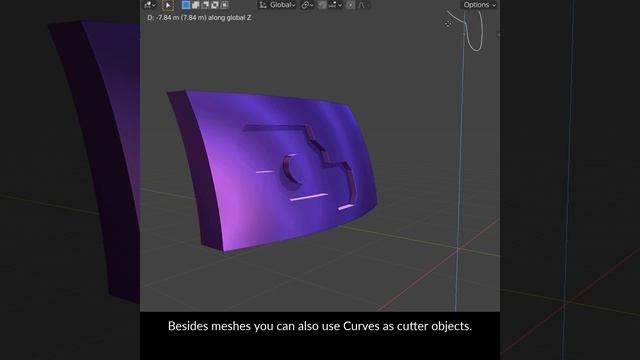This screenshot has height=360, width=640.
Task: Open the proportional falloff curve menu
Action: [x=363, y=5]
